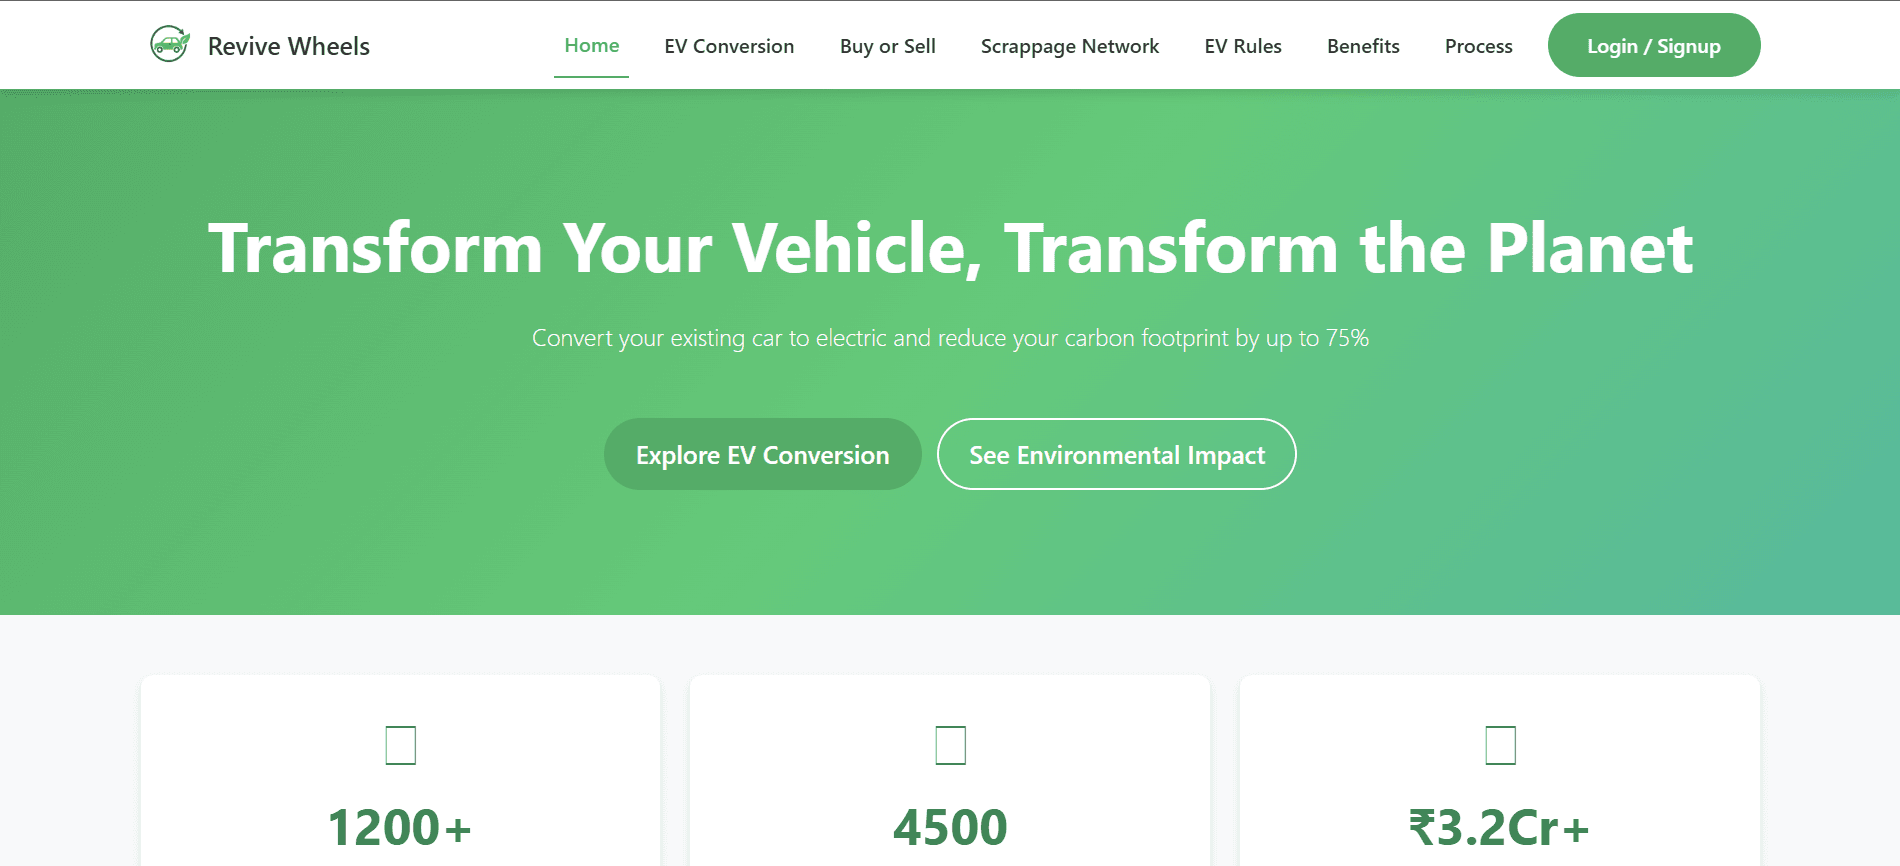
Task: Click the icon above ₹3.2Cr+ stat
Action: coord(1500,745)
